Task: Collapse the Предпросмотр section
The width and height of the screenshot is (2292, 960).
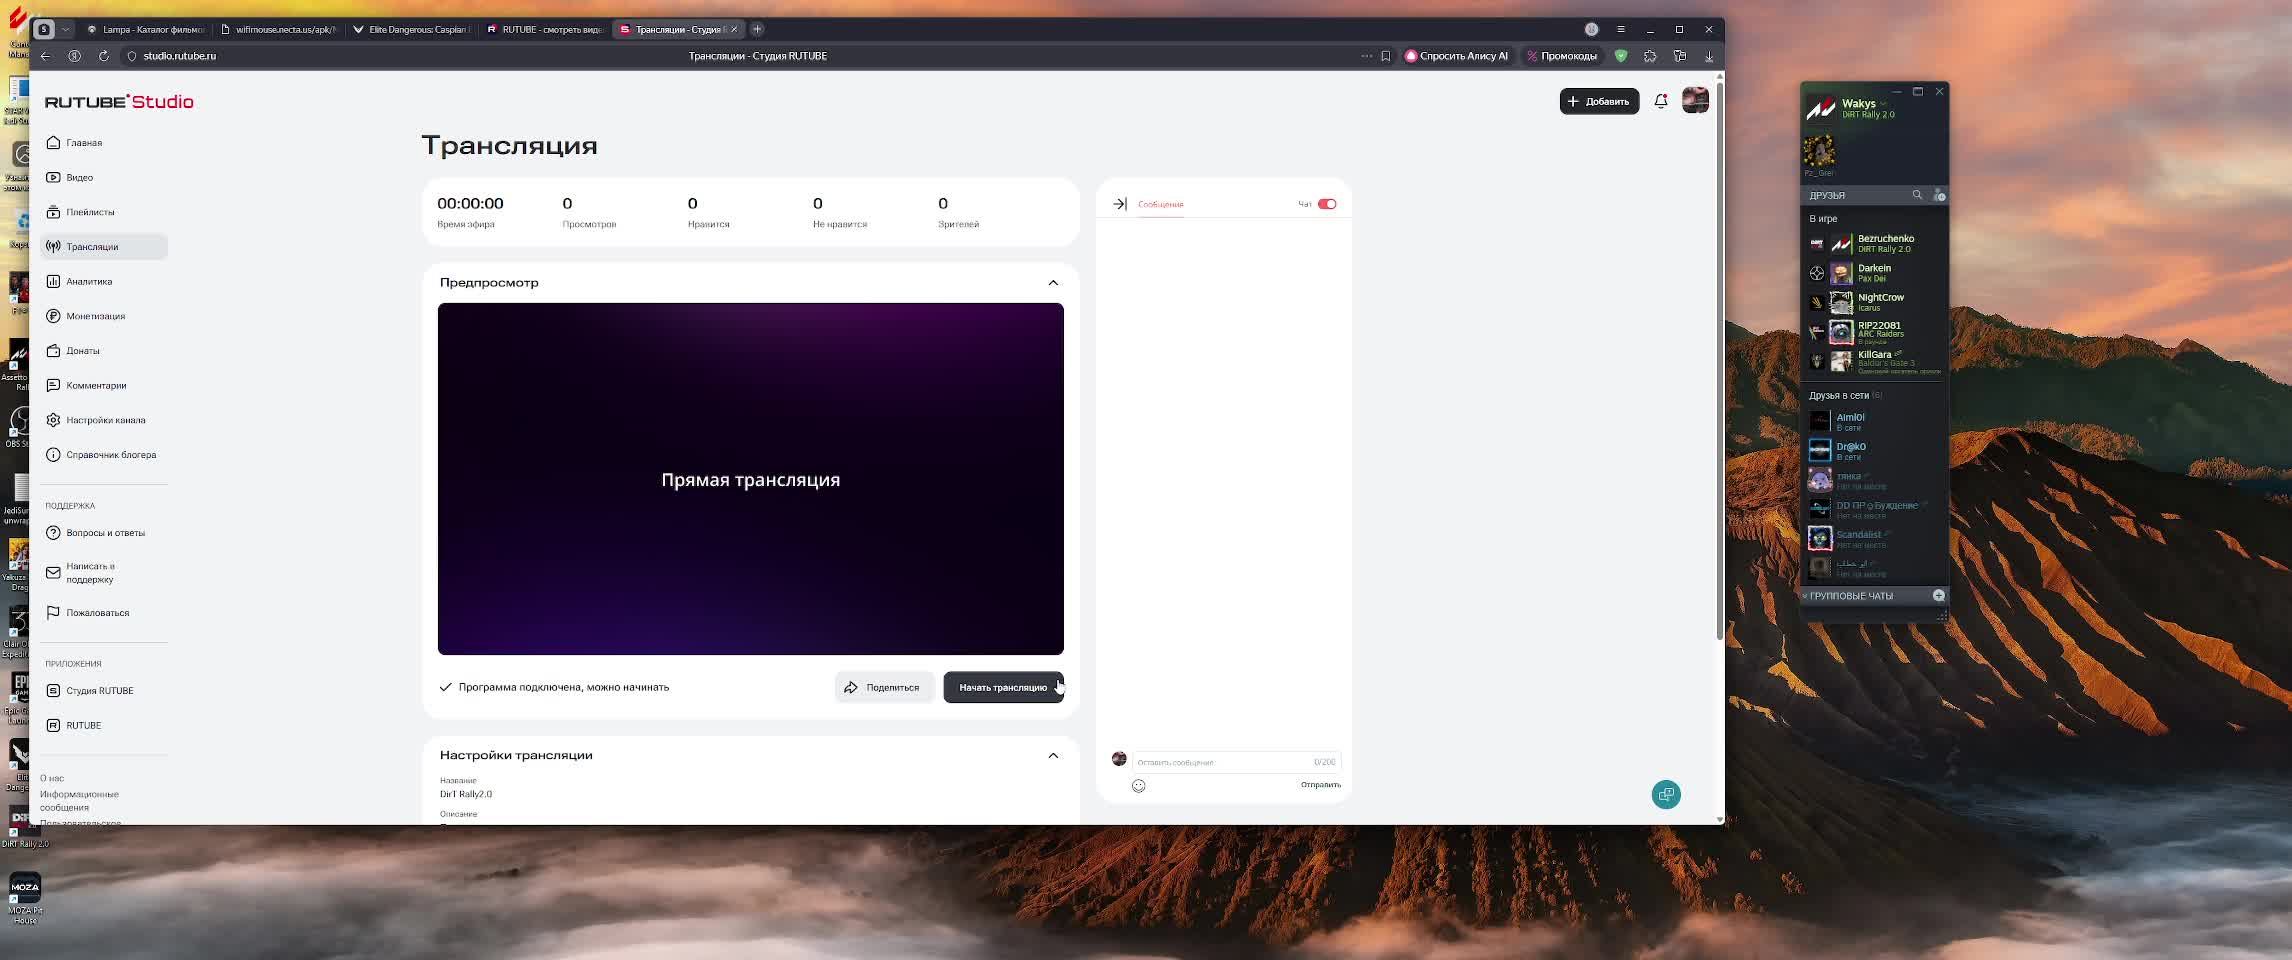Action: tap(1053, 283)
